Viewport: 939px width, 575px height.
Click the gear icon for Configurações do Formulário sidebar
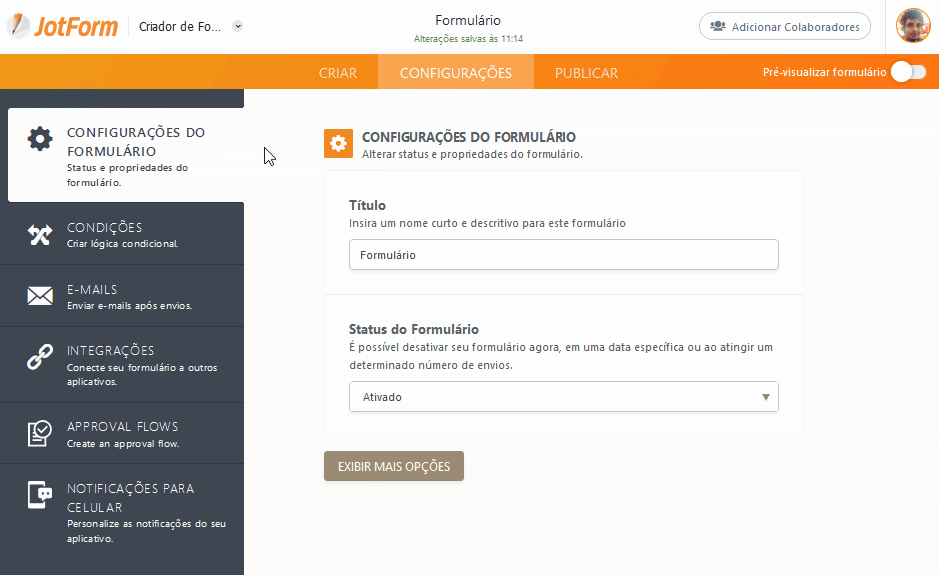point(40,138)
